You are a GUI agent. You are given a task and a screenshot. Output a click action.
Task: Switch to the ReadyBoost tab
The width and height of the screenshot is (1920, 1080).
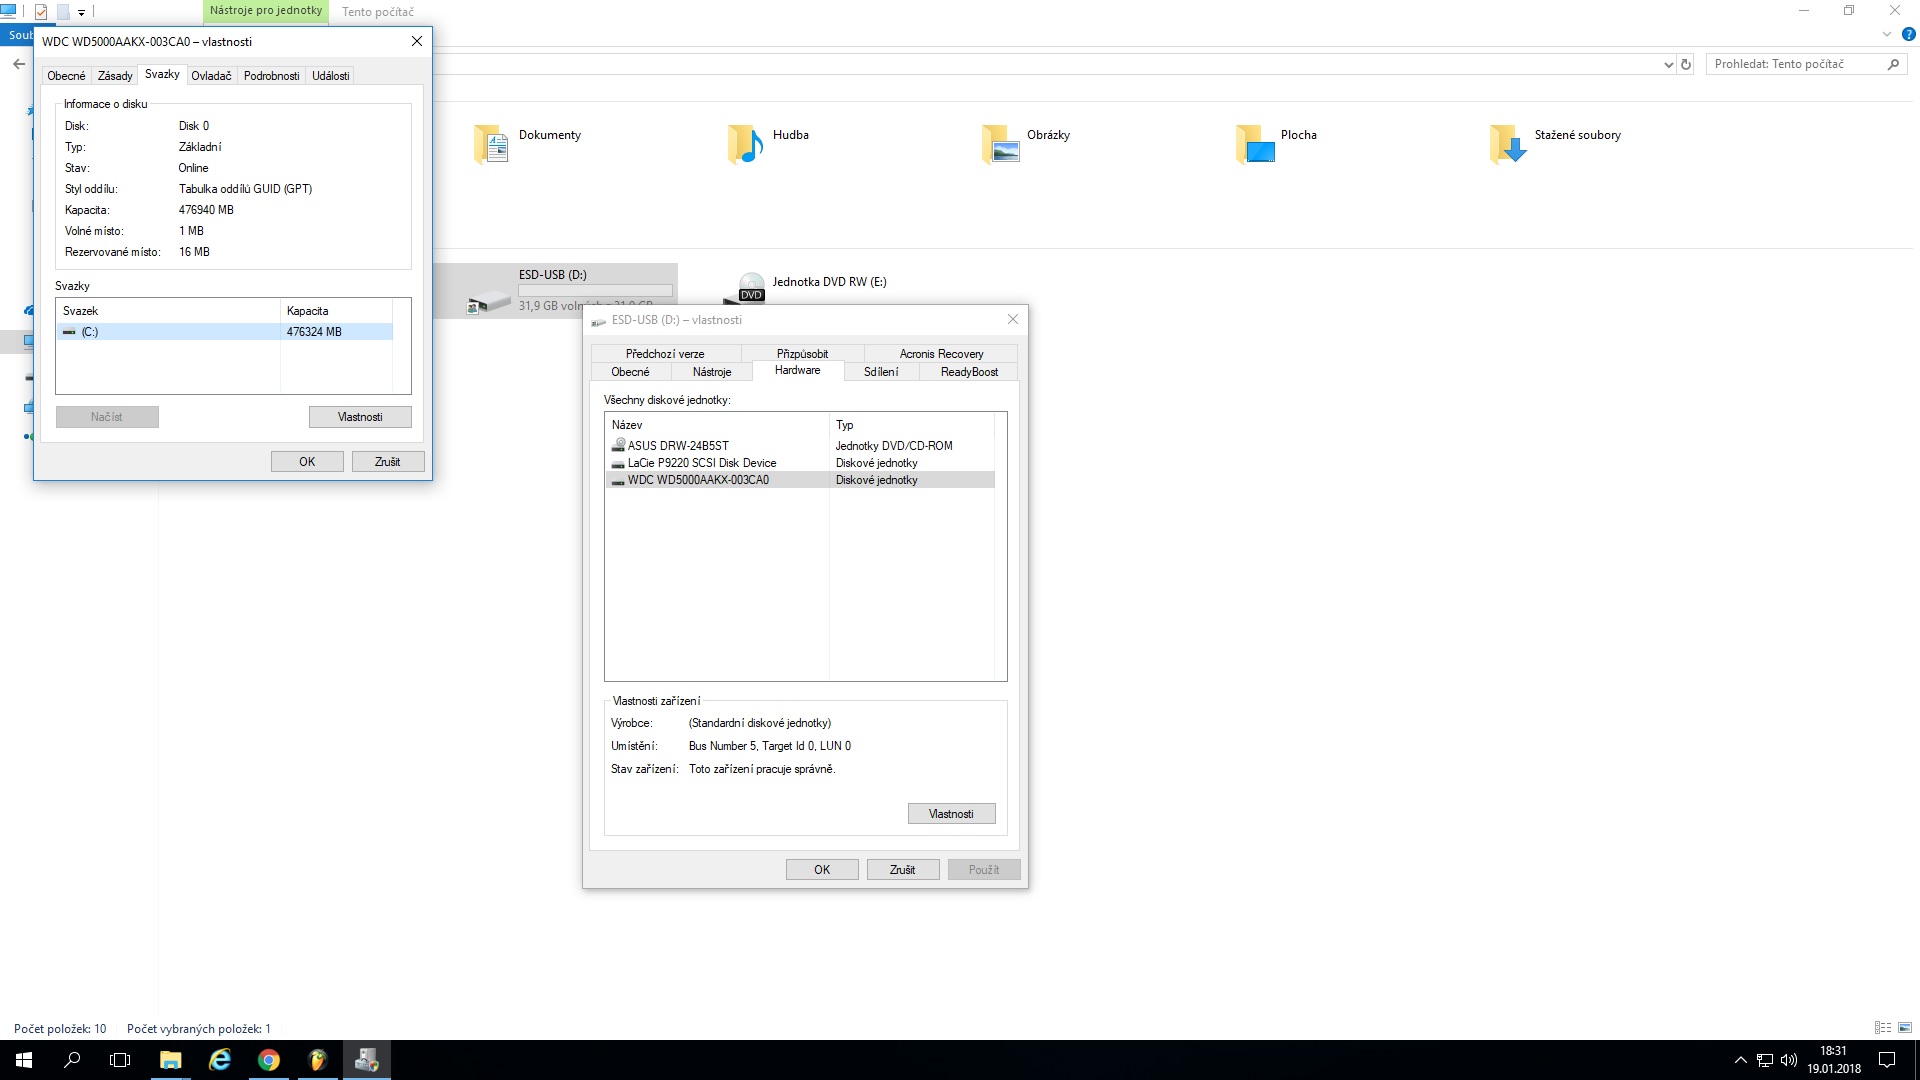pos(968,372)
